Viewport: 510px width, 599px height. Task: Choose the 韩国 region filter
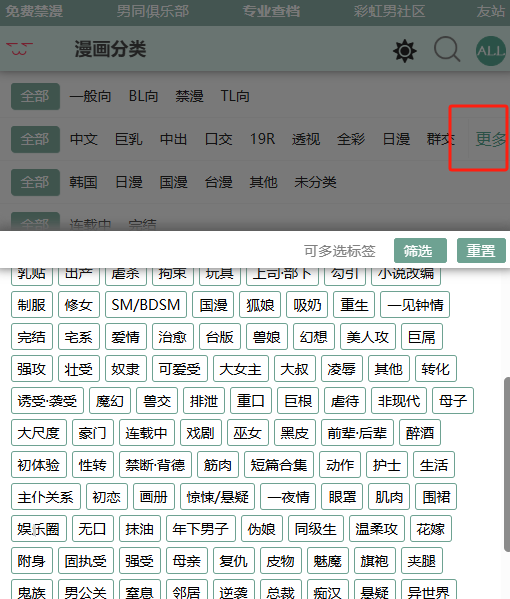(83, 182)
